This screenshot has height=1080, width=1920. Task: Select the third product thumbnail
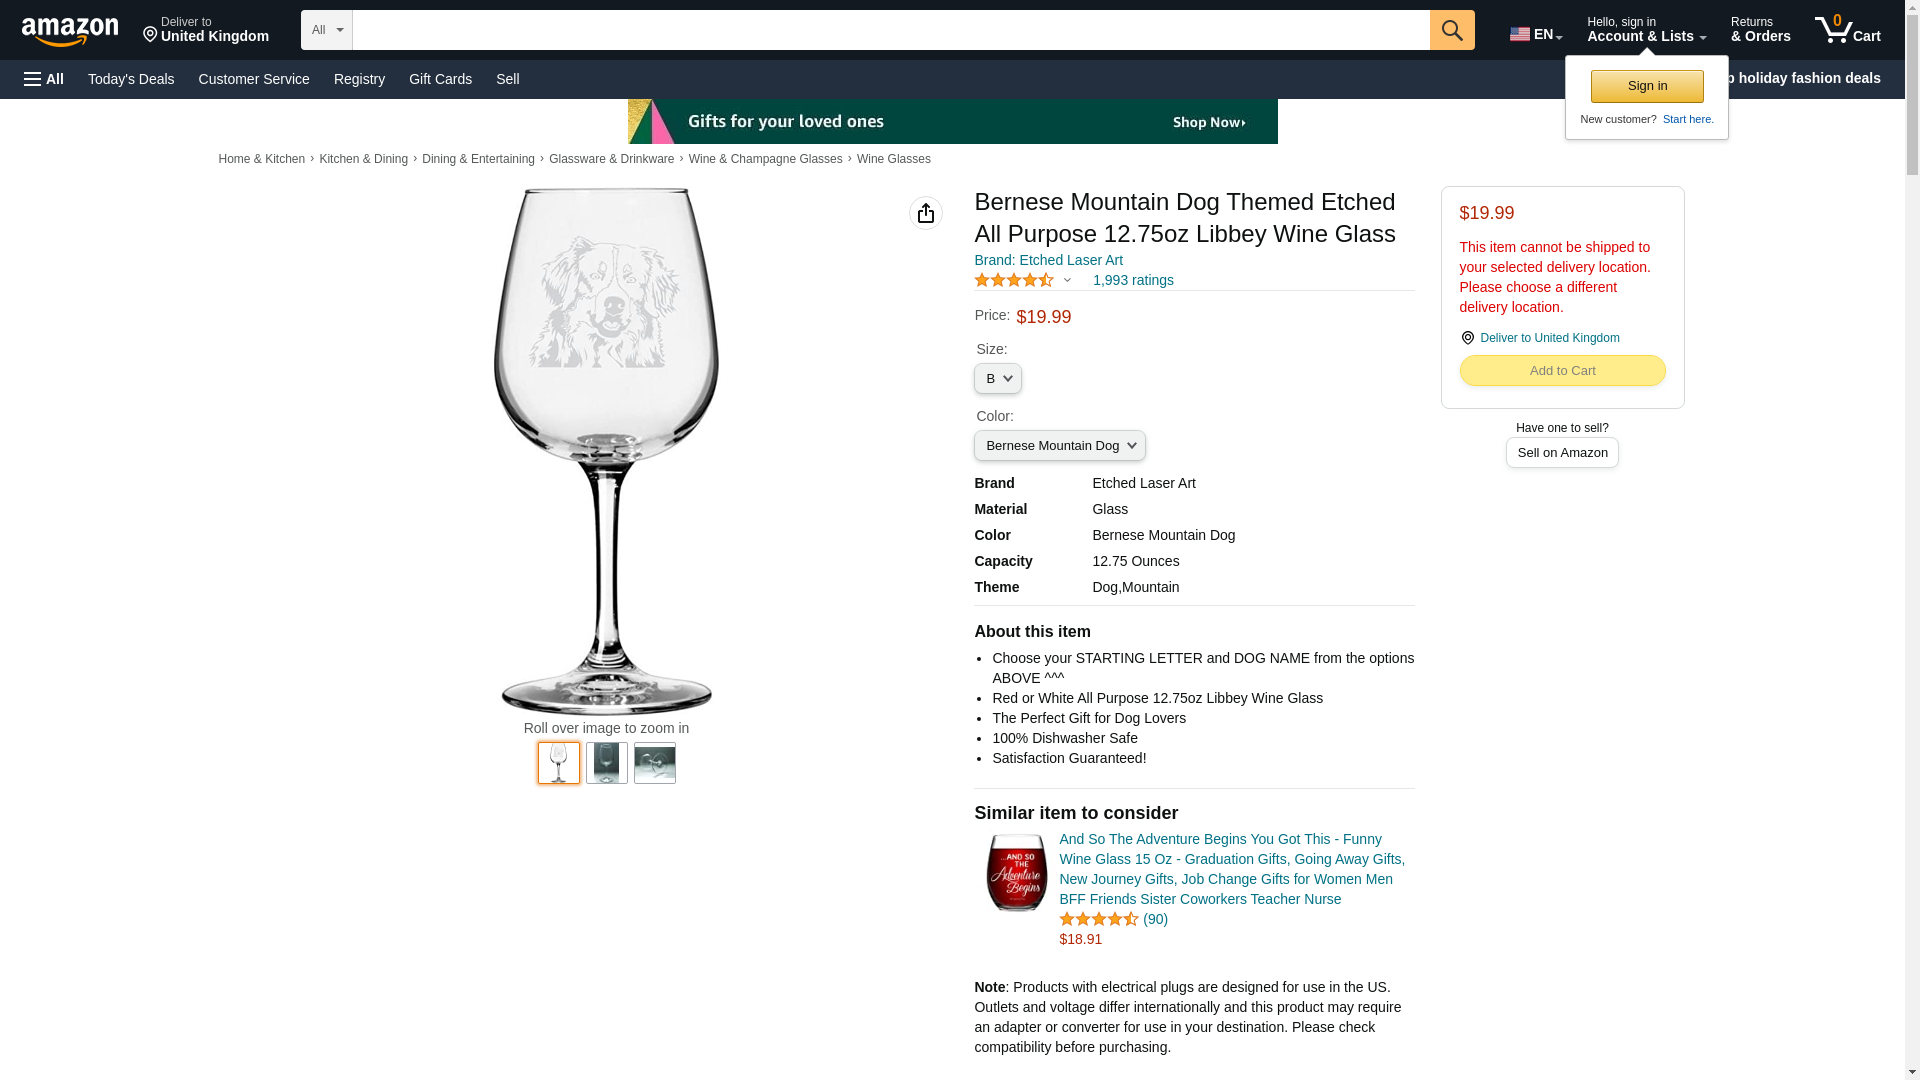coord(655,763)
